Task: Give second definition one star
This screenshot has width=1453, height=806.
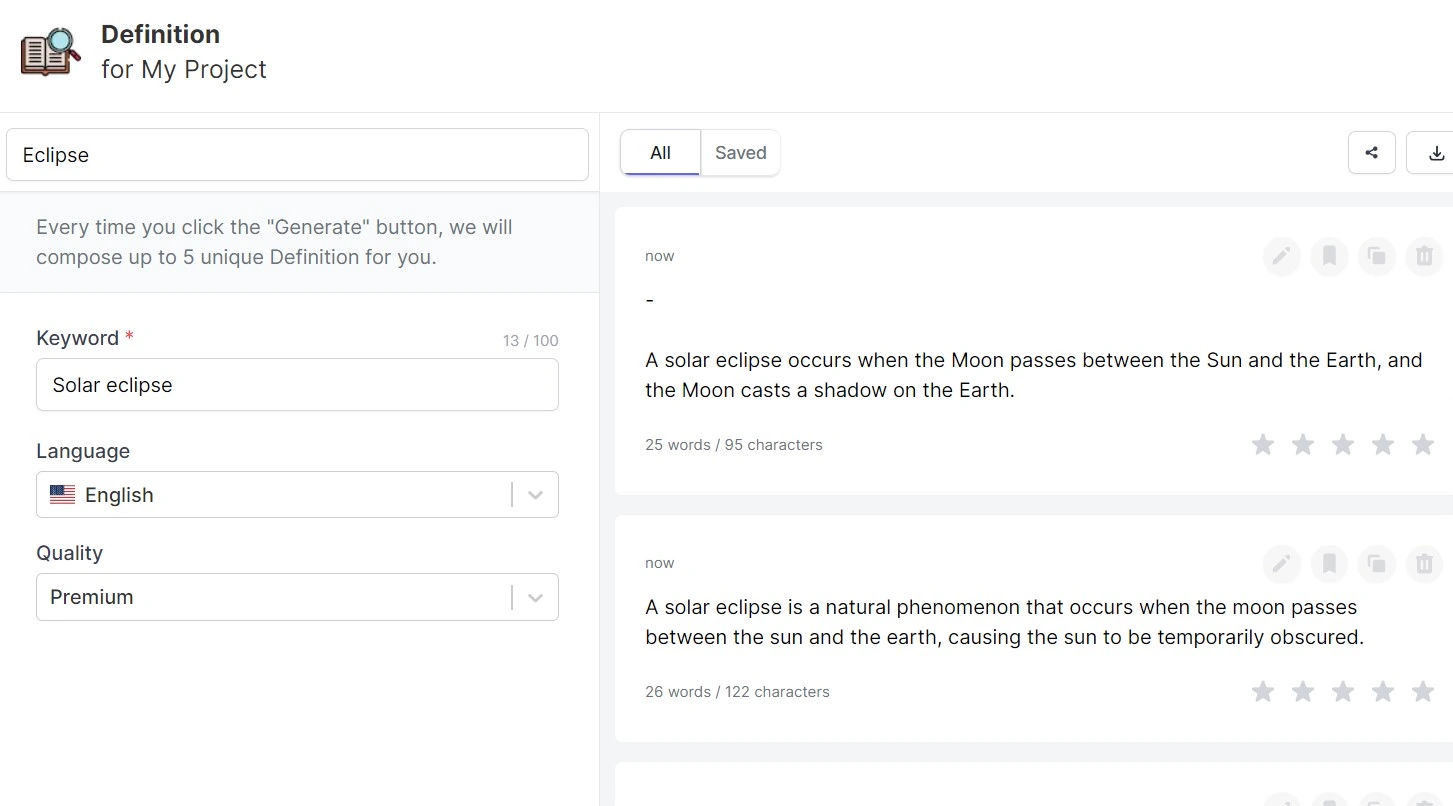Action: point(1263,691)
